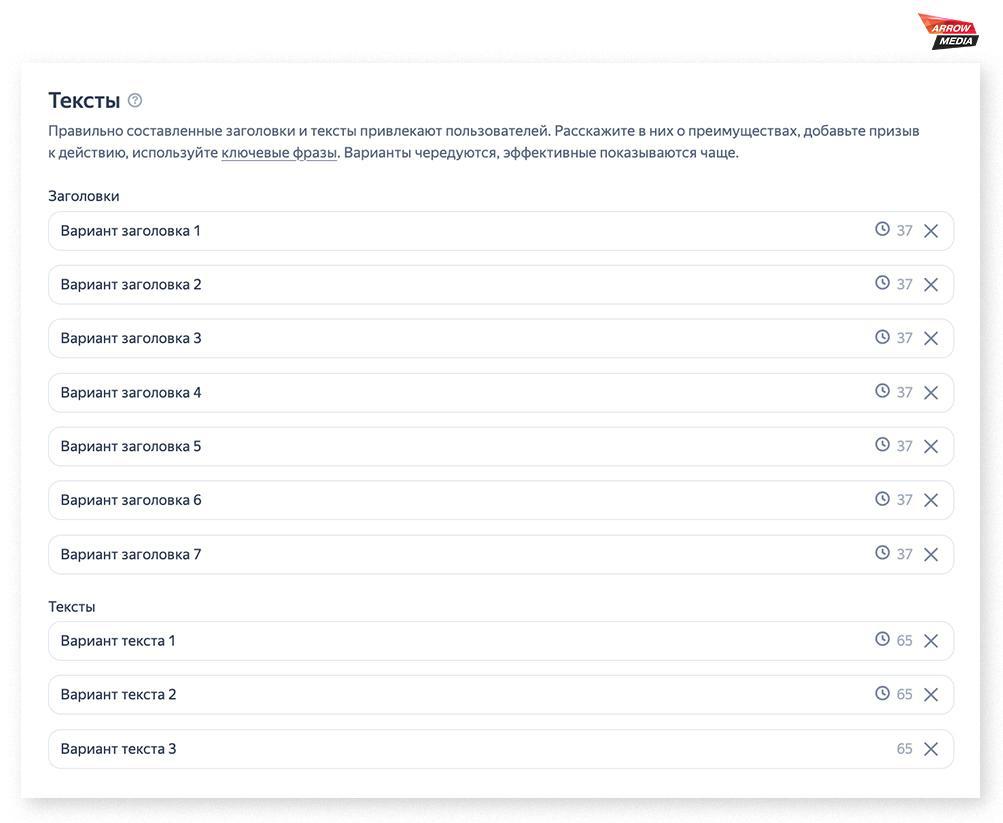The height and width of the screenshot is (823, 1003).
Task: Click into the Вариант заголовка 4 field
Action: 450,393
